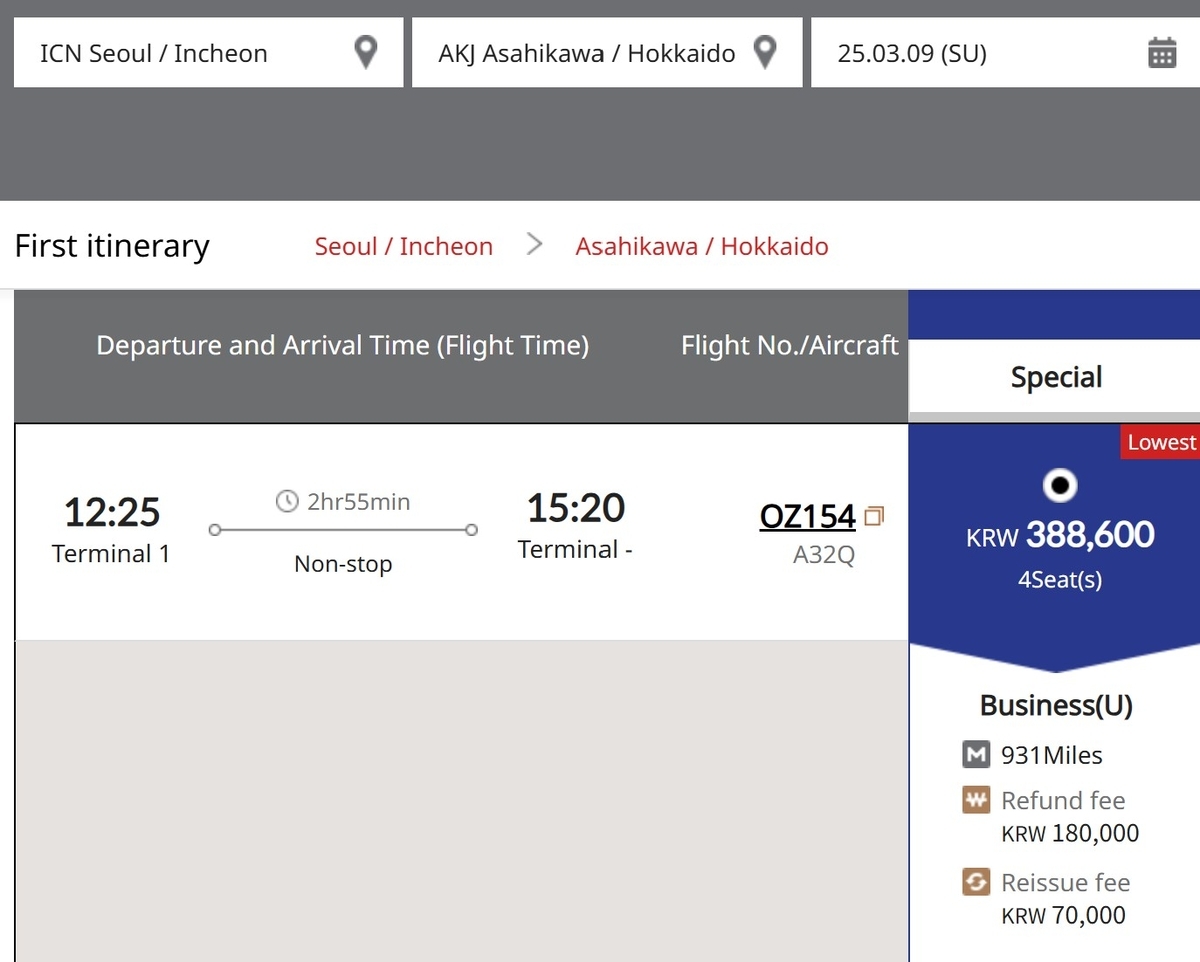Open the OZ154 flight number link

click(x=808, y=517)
